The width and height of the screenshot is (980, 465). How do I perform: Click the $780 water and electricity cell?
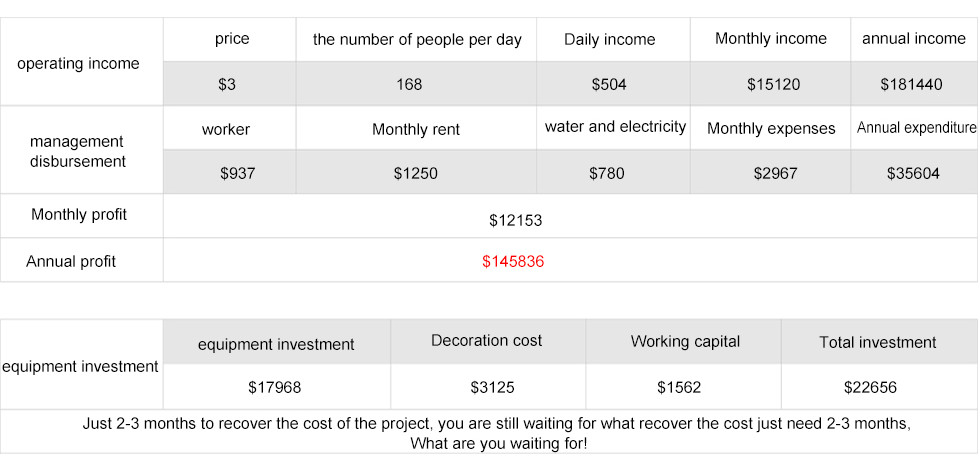coord(606,173)
